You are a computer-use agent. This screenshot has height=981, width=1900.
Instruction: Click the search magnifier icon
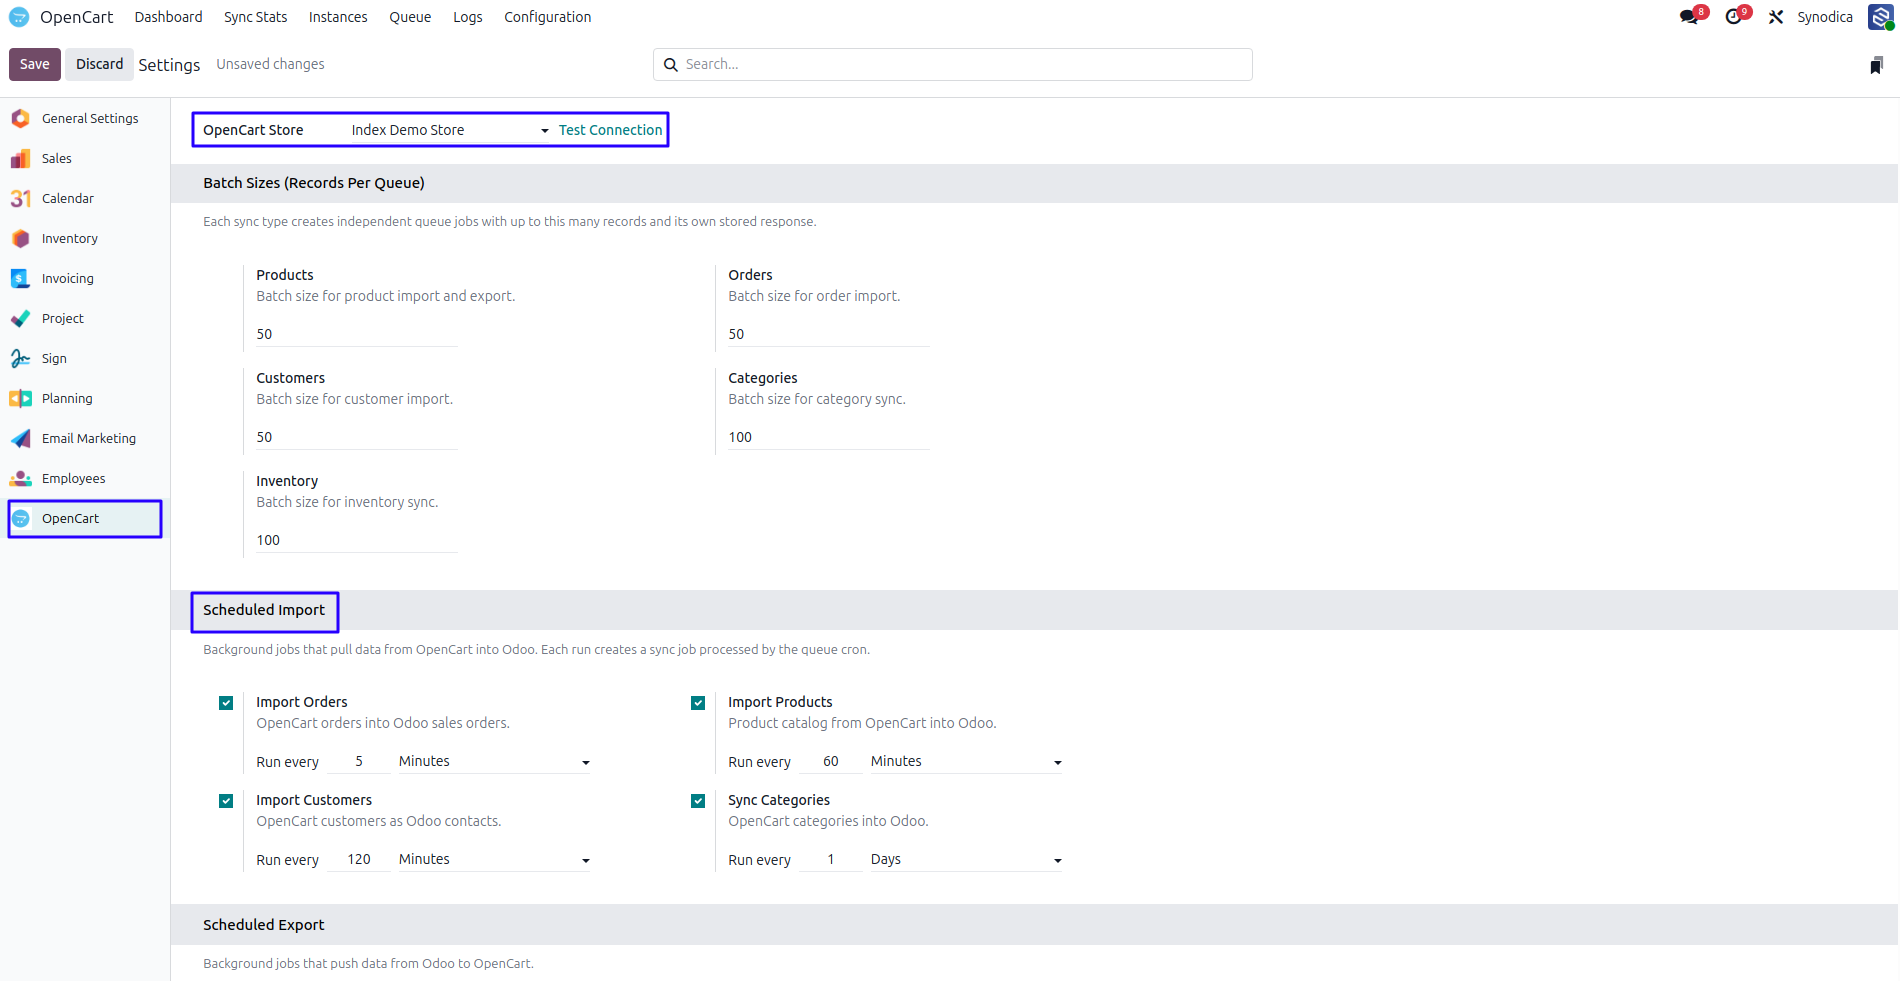671,65
